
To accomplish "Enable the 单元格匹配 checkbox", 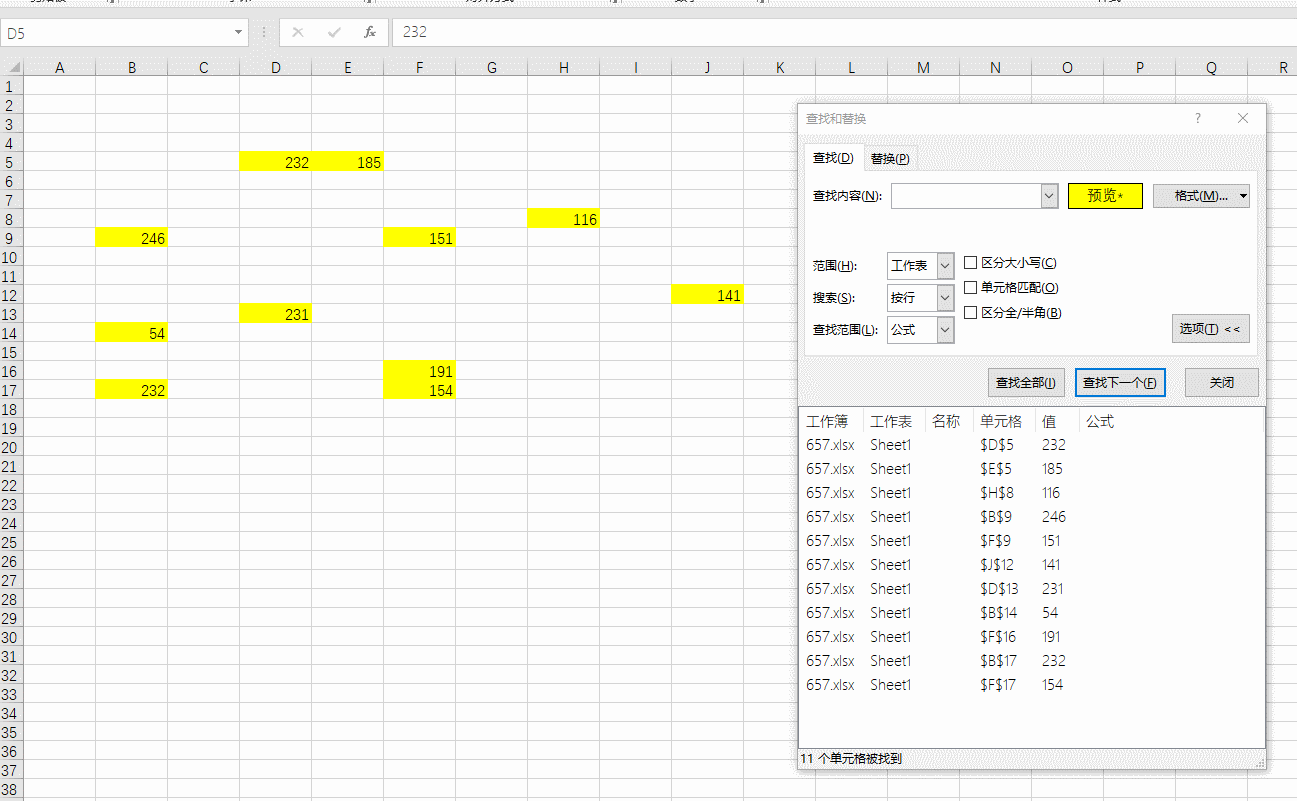I will [x=970, y=288].
